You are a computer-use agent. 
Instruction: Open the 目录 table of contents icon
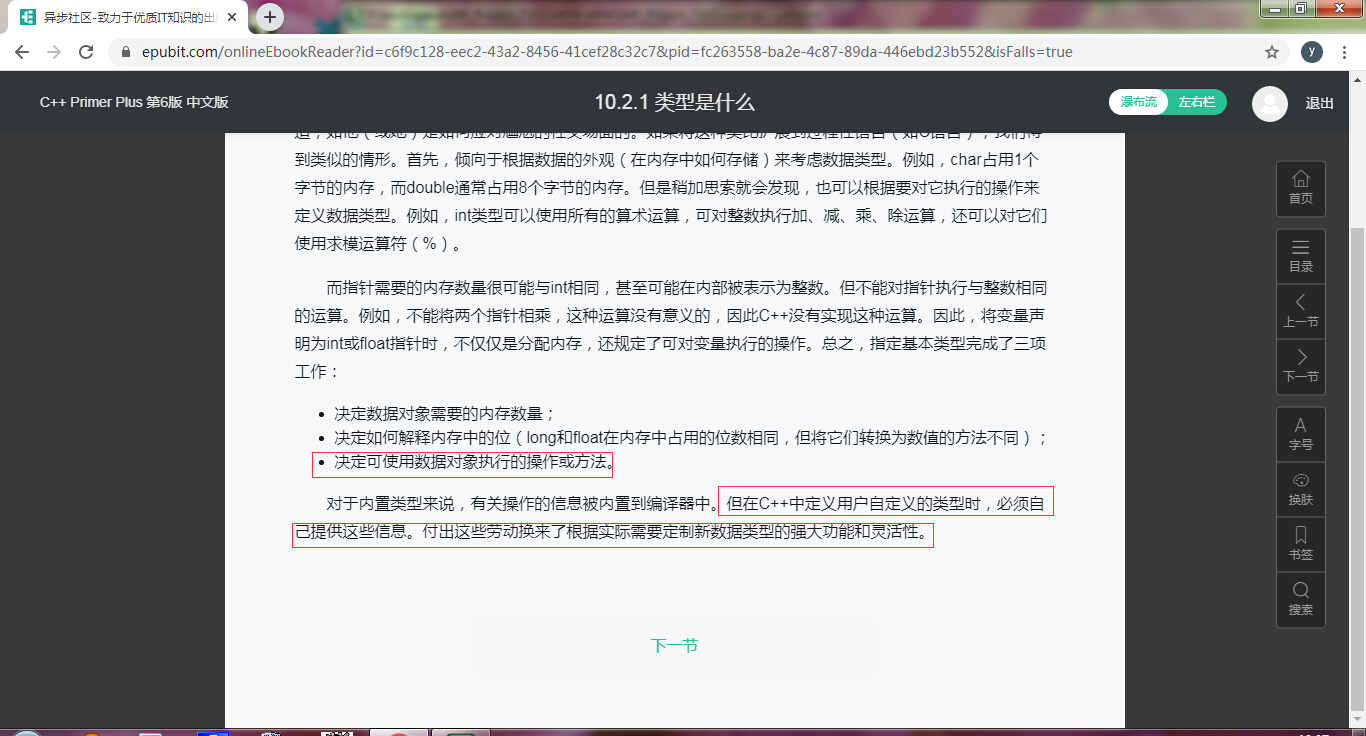(x=1300, y=255)
